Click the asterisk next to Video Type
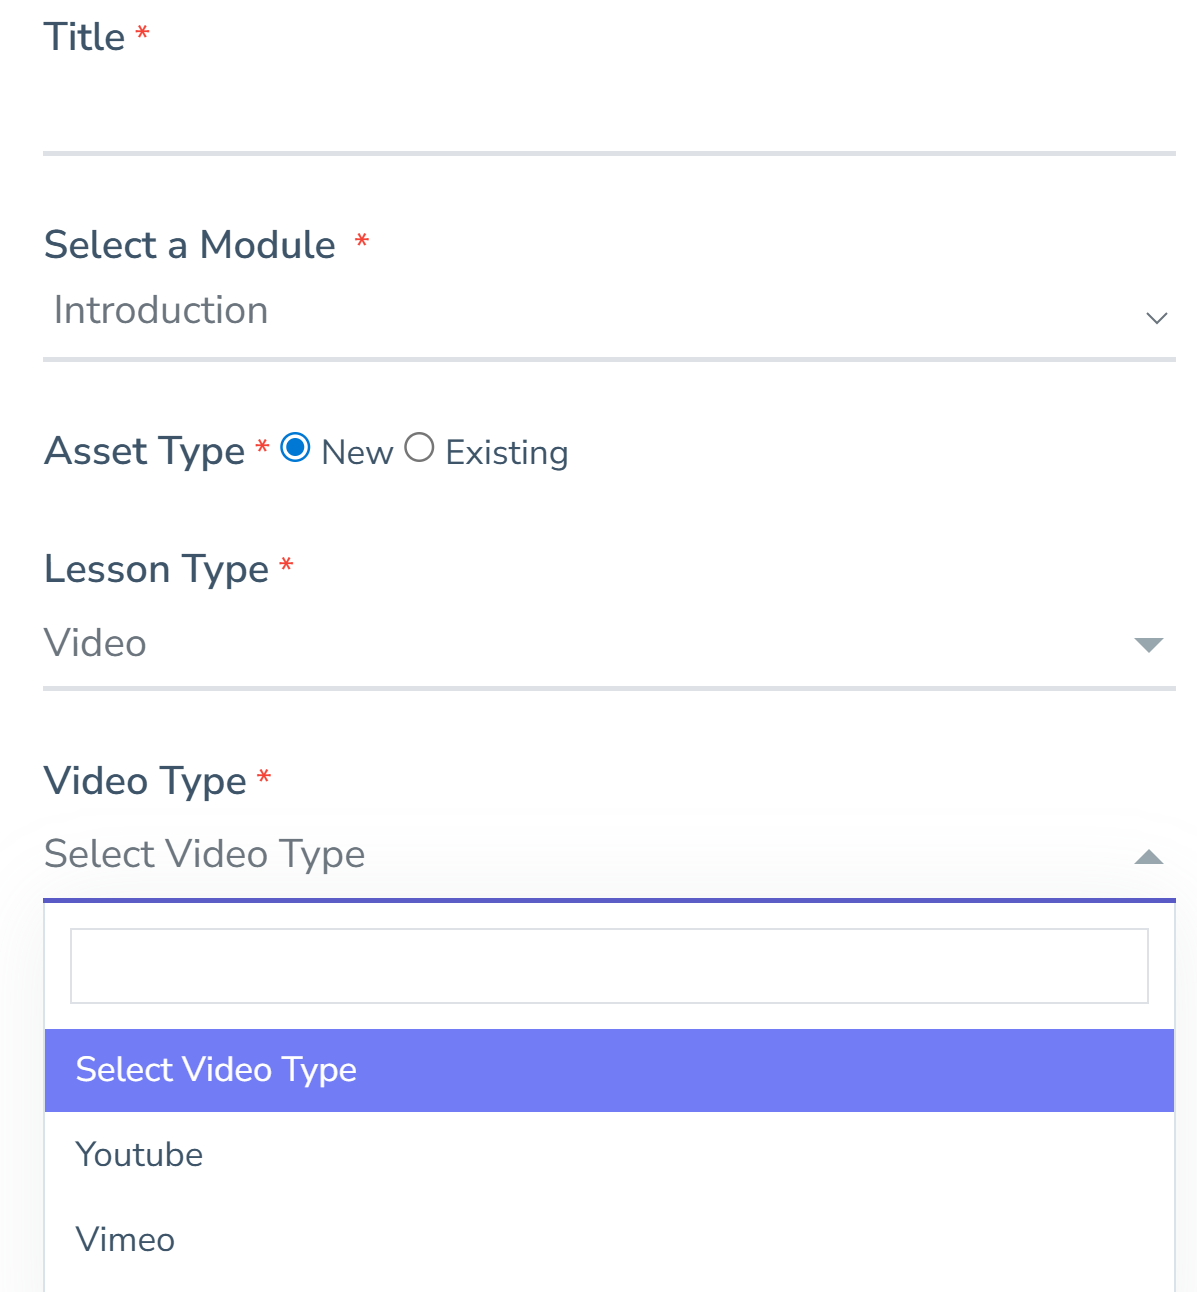The width and height of the screenshot is (1197, 1292). click(265, 776)
